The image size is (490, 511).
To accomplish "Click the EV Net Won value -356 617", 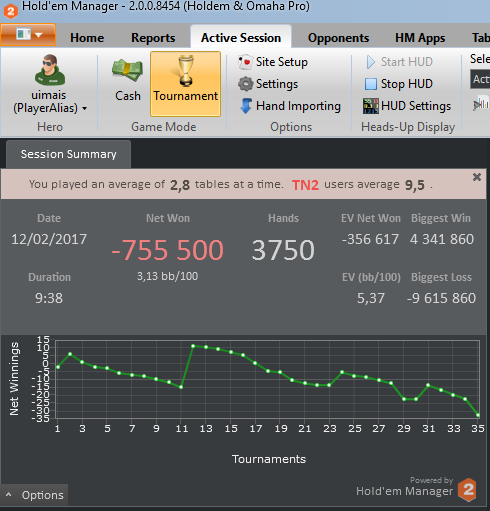I will [x=370, y=239].
